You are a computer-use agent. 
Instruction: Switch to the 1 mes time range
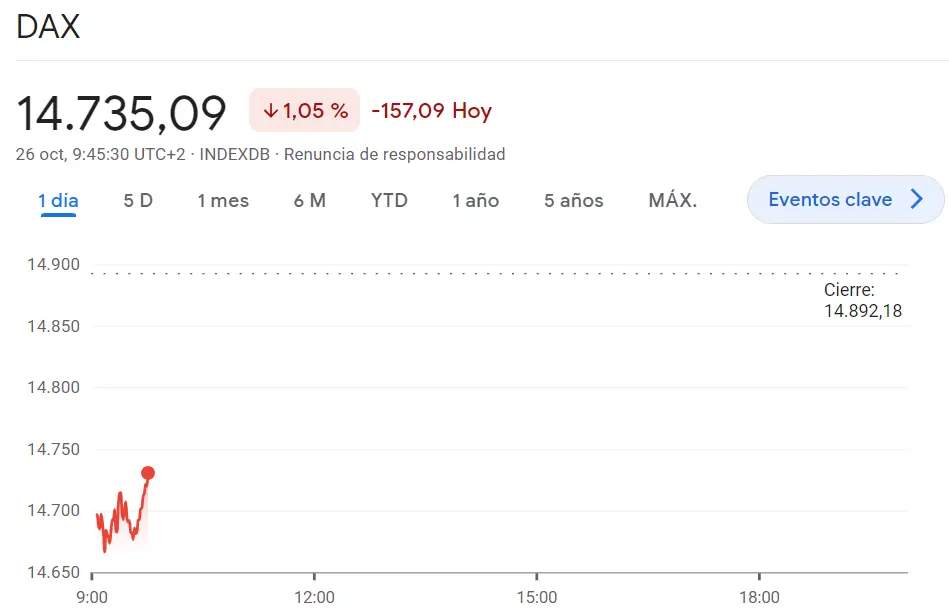click(x=223, y=200)
